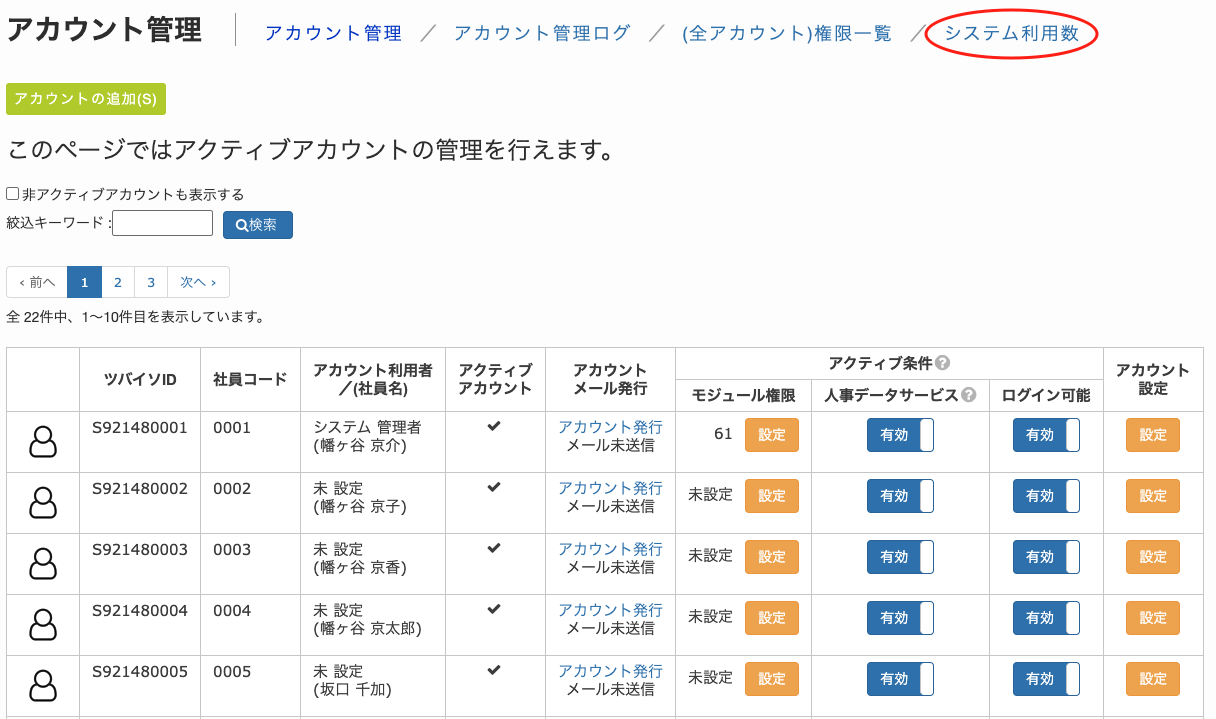Go to page 3 of results

151,282
